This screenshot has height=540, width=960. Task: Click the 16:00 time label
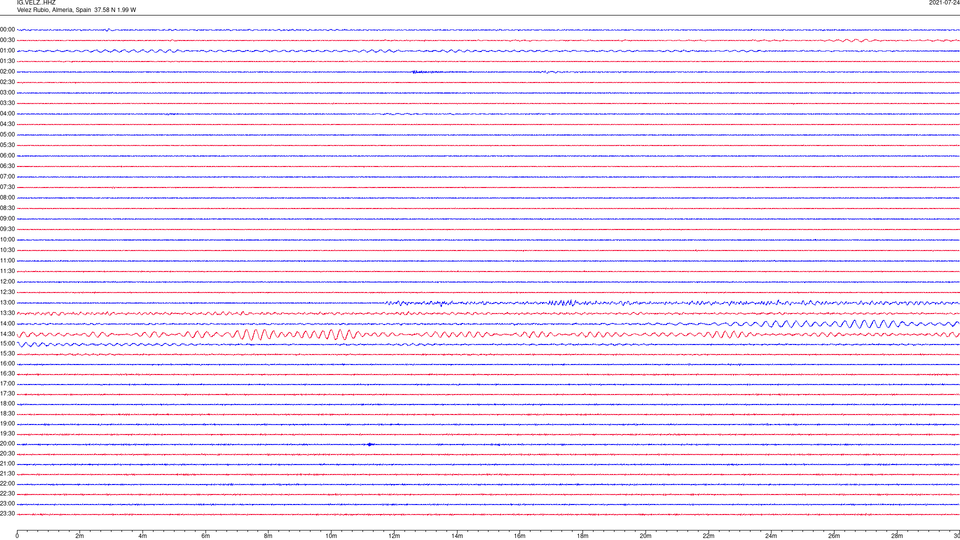click(7, 364)
